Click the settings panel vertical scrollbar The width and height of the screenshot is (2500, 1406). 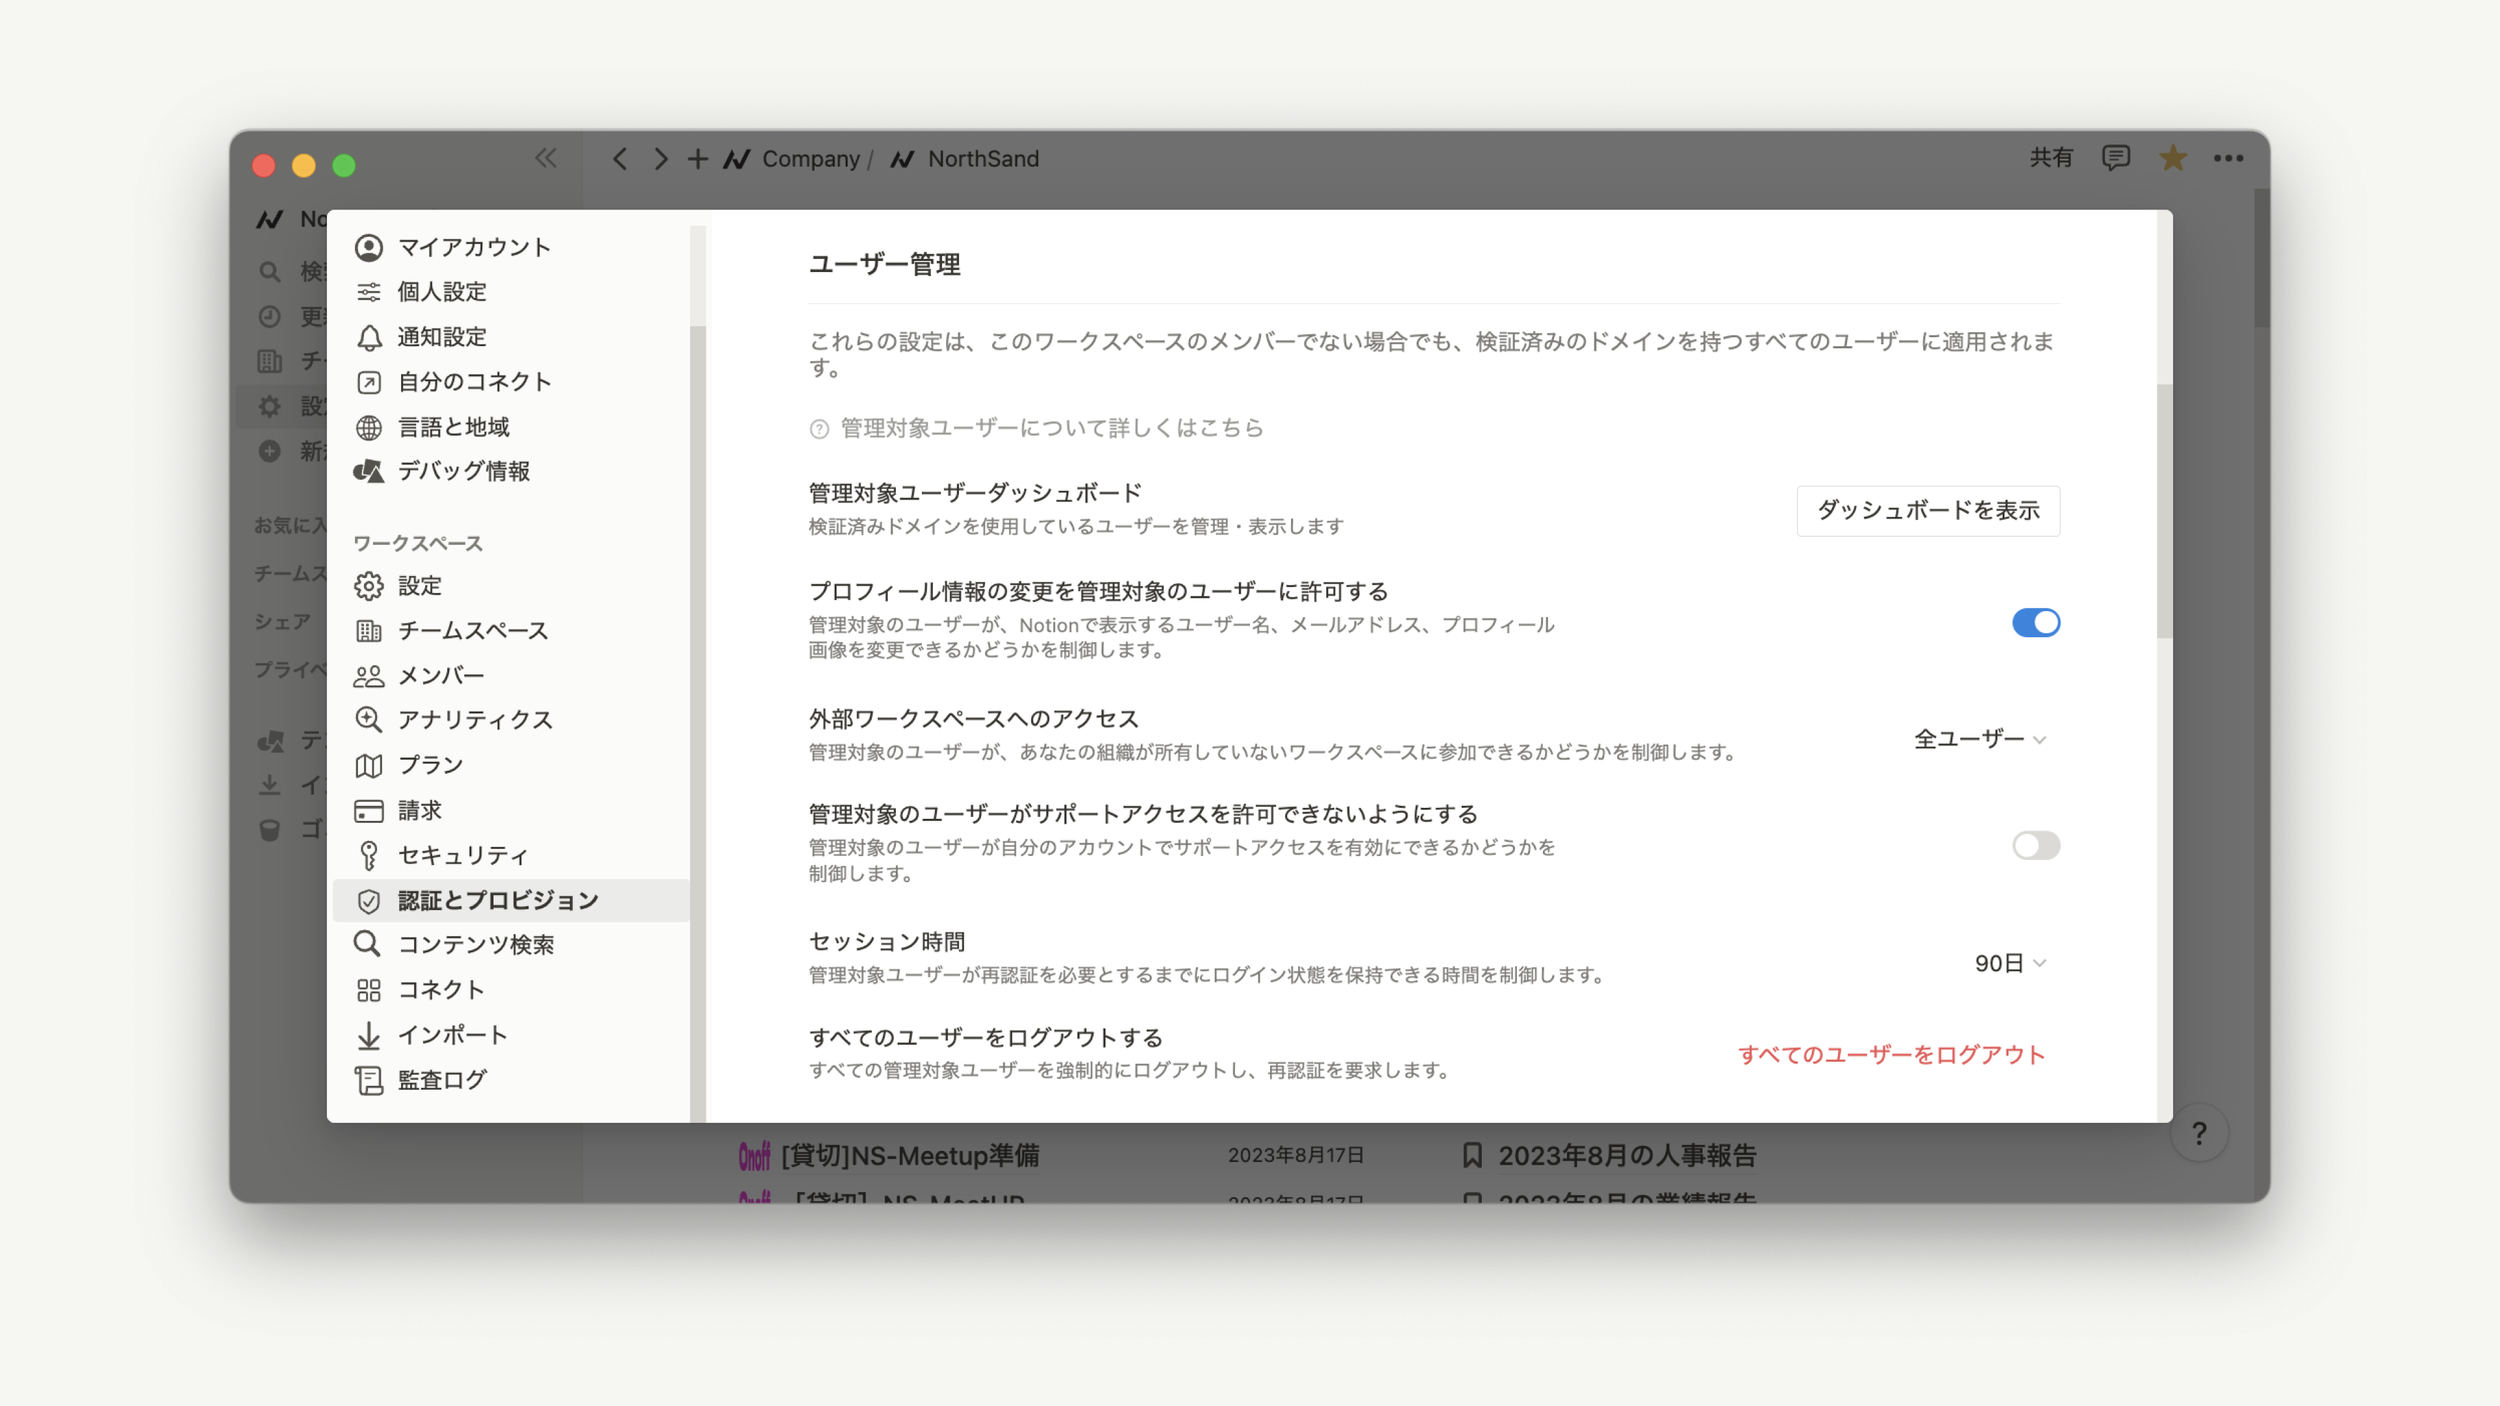[2164, 510]
